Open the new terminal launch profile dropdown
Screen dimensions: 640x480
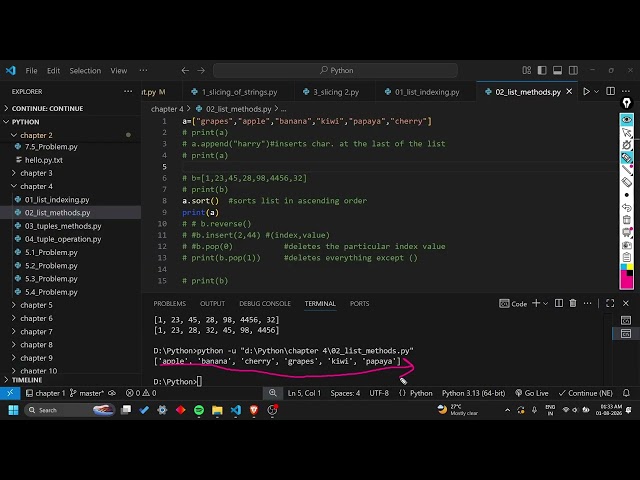pyautogui.click(x=545, y=303)
